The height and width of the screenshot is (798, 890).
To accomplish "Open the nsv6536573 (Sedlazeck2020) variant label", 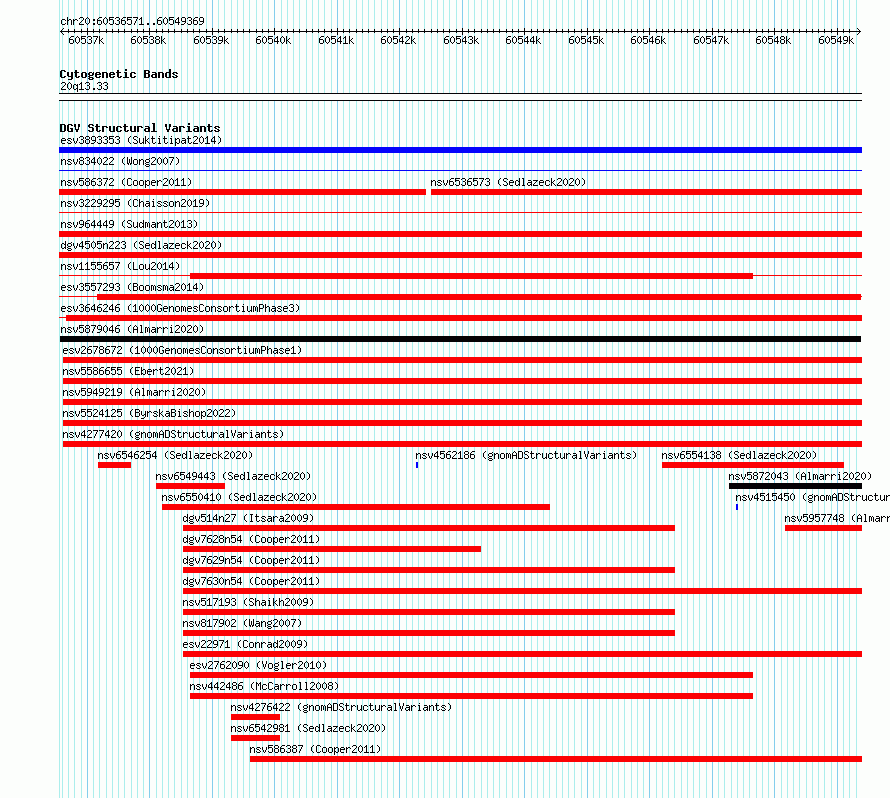I will [x=508, y=182].
